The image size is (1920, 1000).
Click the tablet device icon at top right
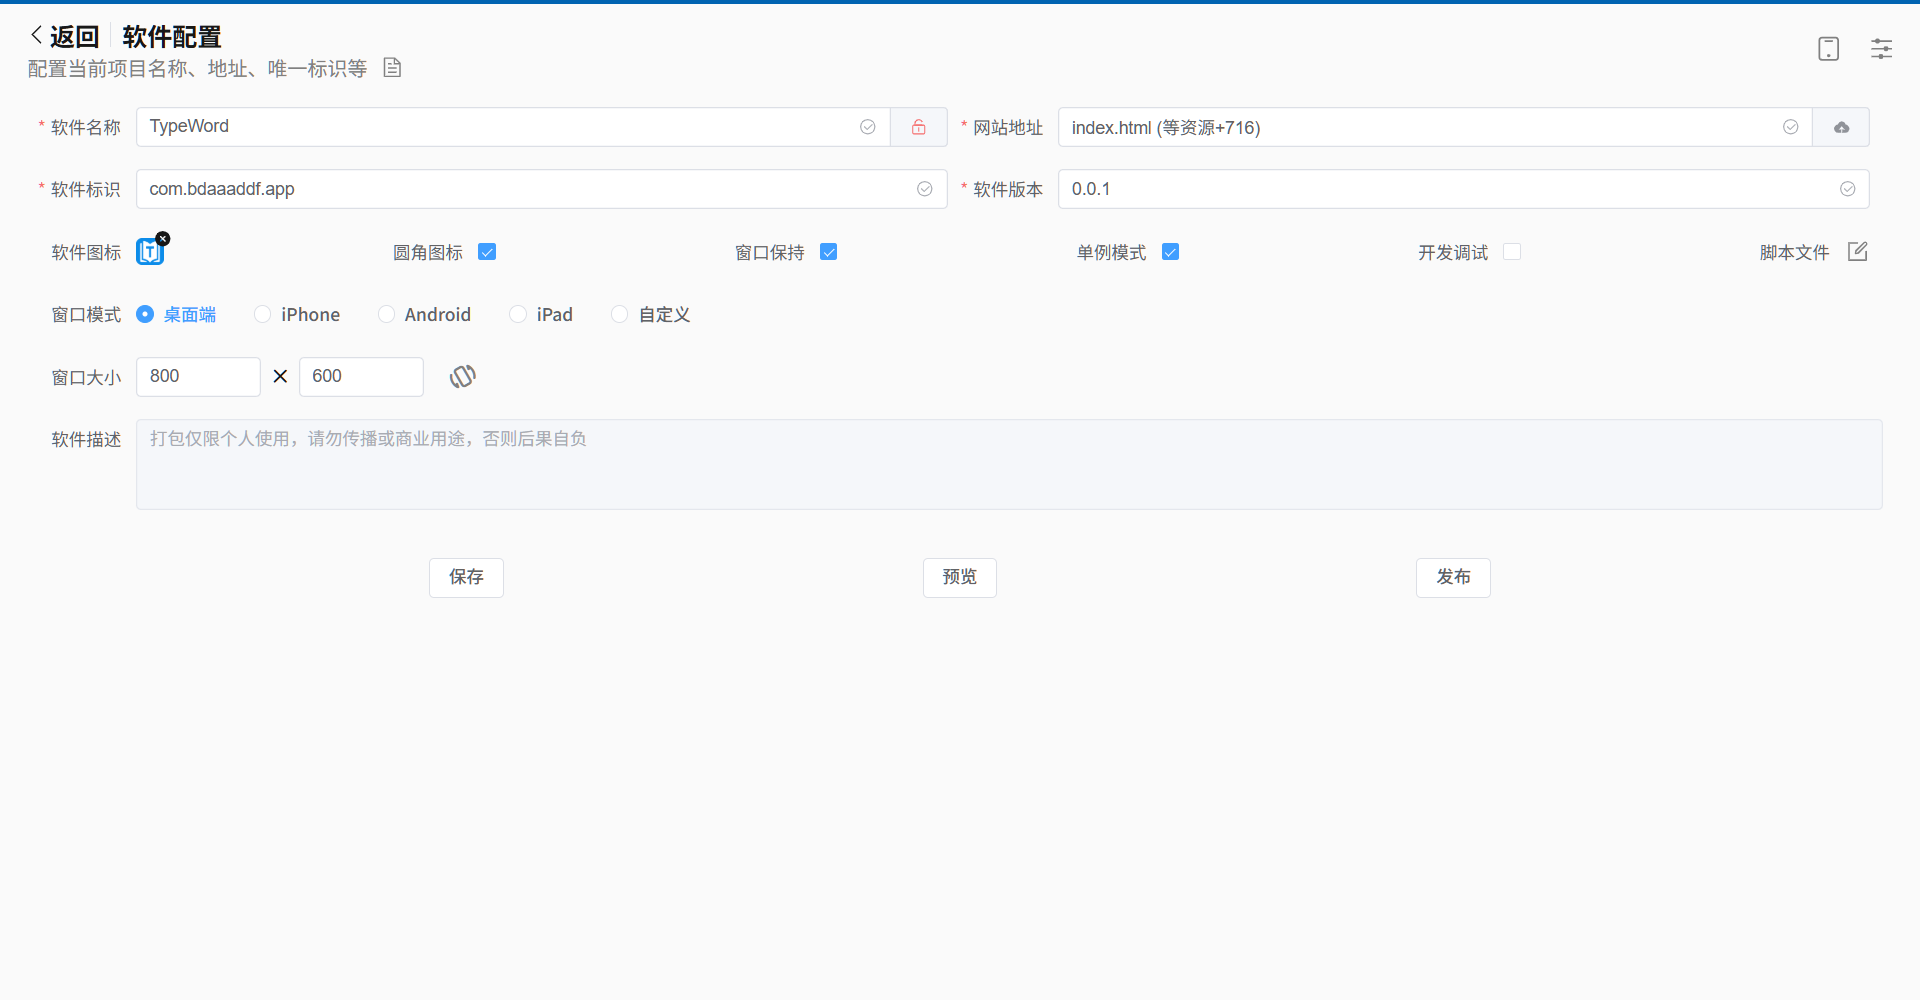point(1828,48)
